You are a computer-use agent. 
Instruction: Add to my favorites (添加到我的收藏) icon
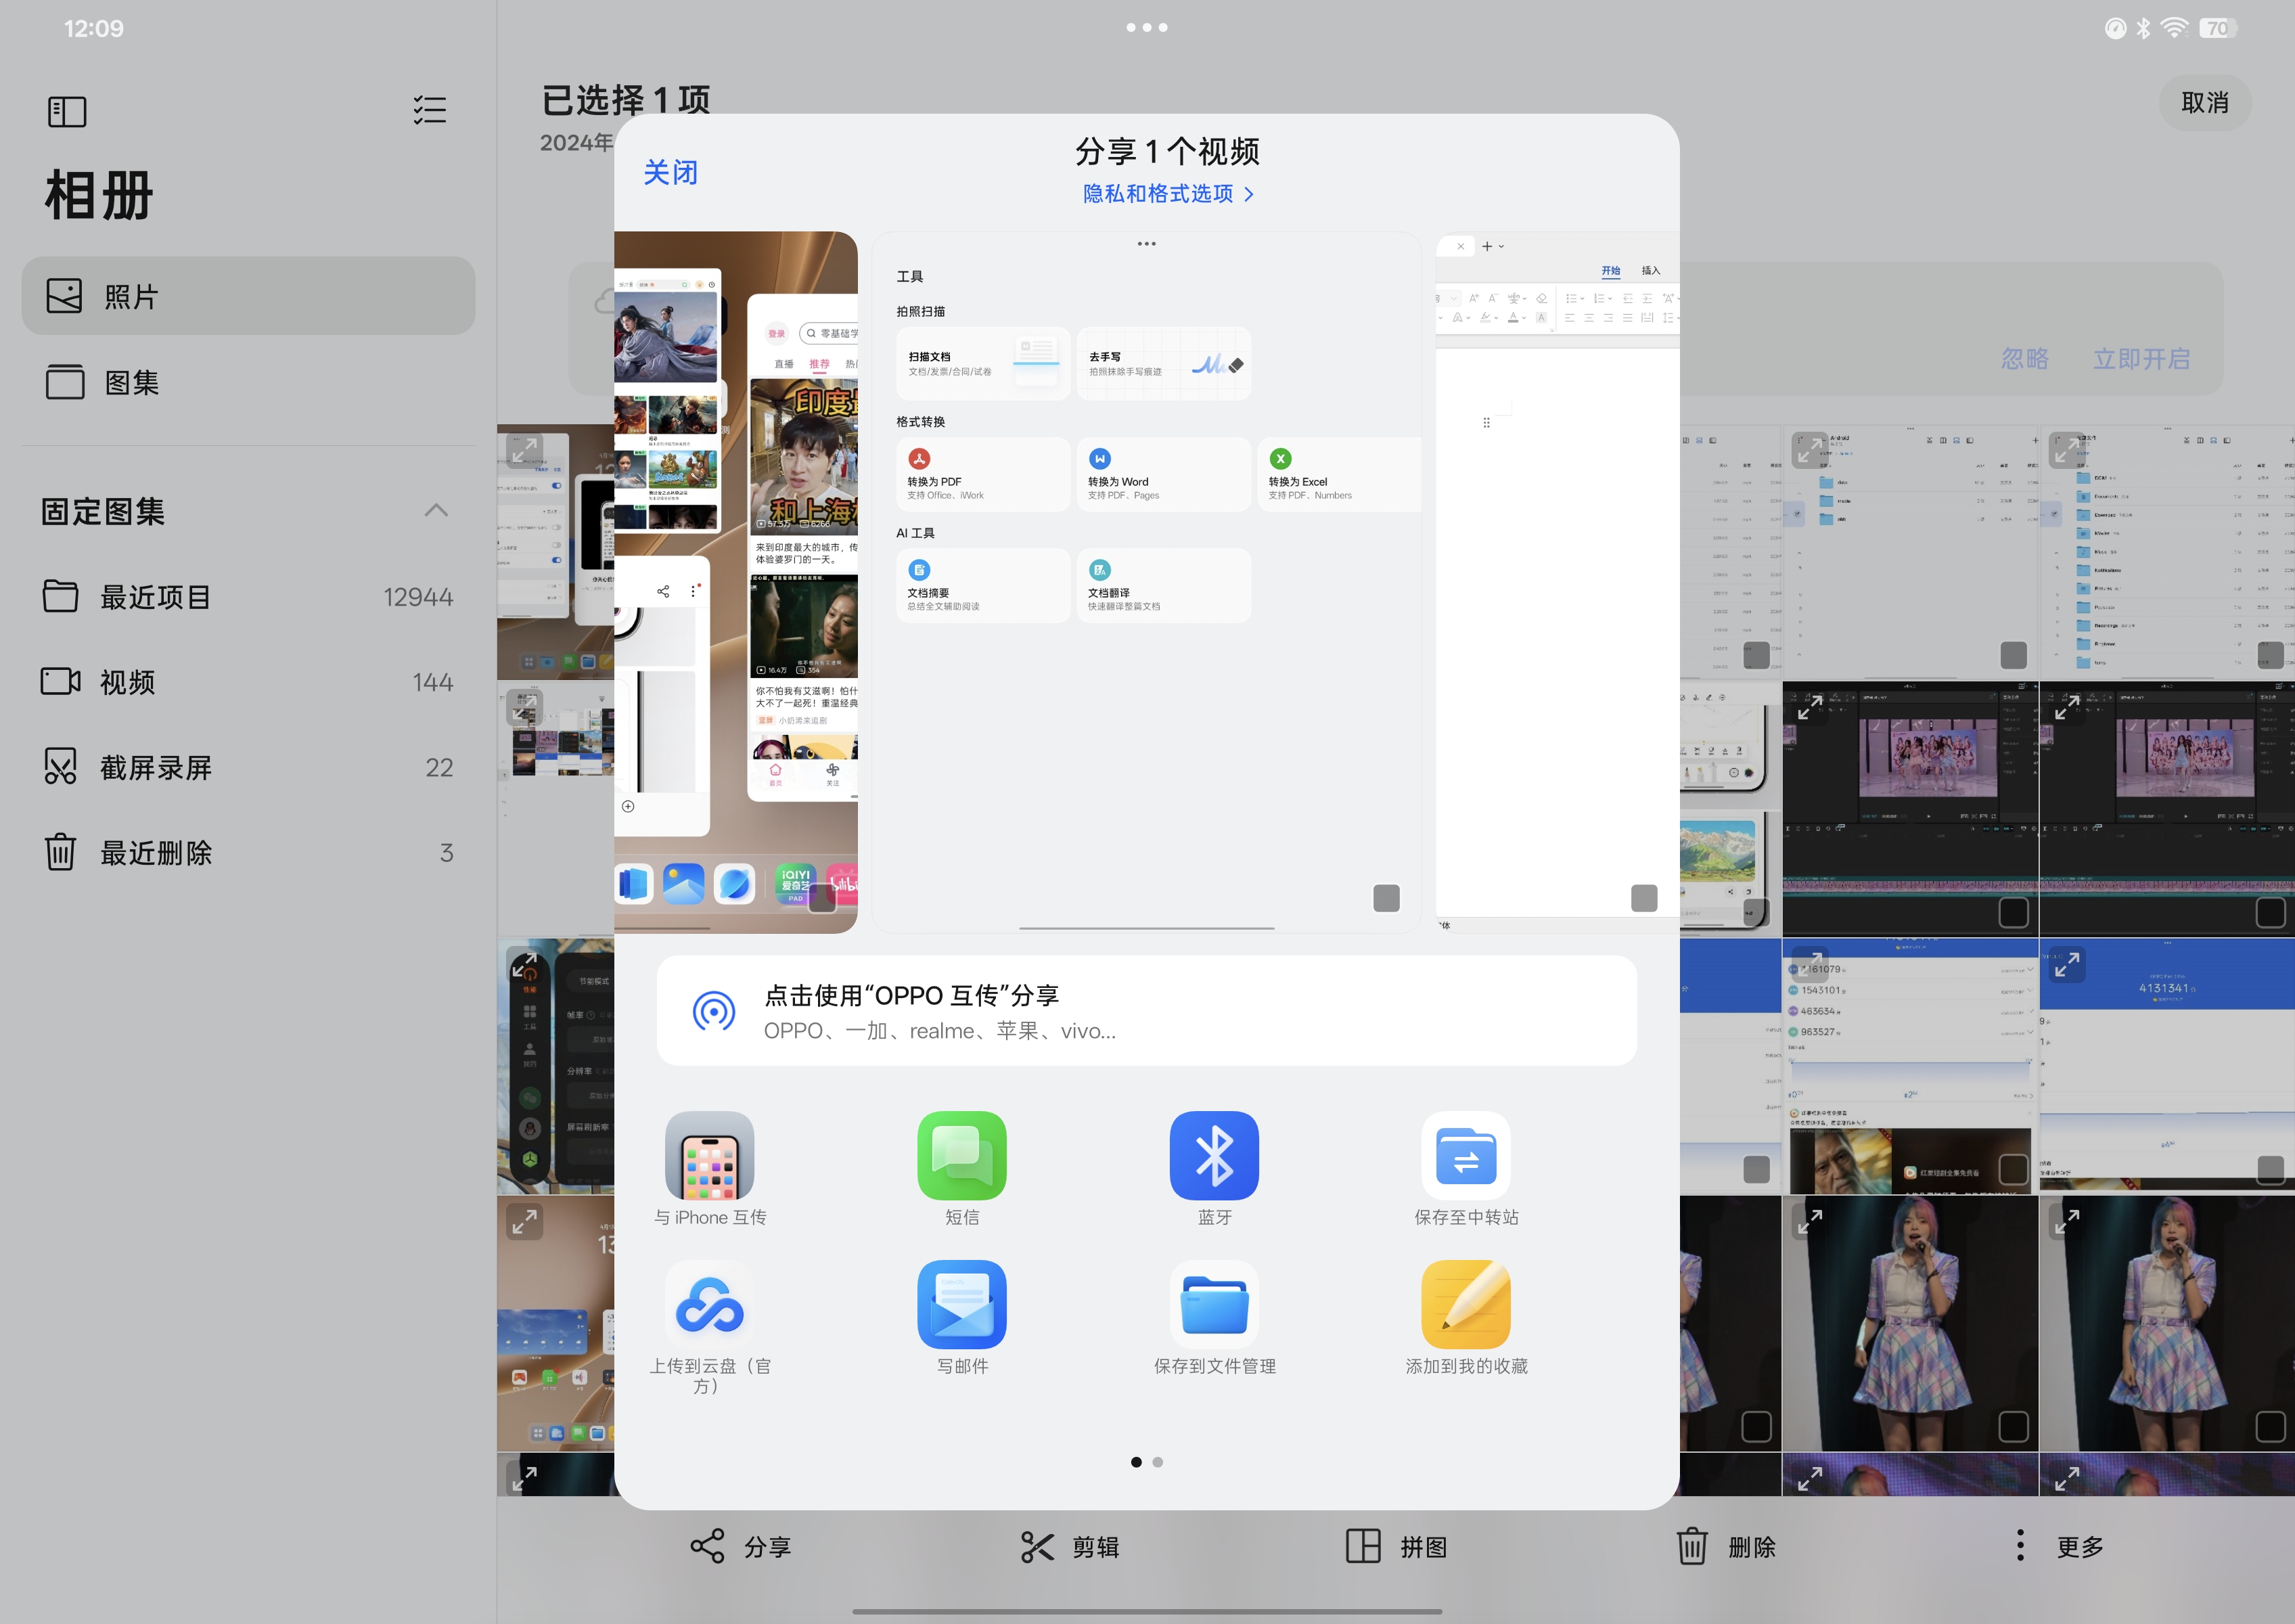pyautogui.click(x=1465, y=1304)
